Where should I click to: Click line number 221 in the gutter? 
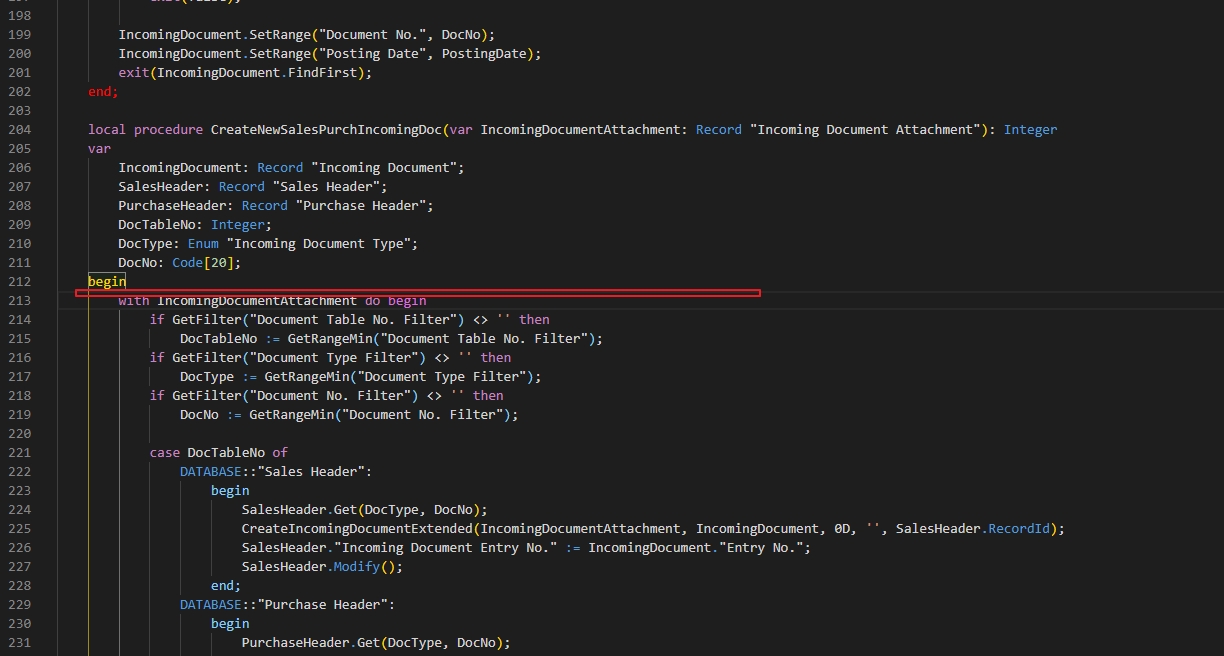(x=18, y=452)
